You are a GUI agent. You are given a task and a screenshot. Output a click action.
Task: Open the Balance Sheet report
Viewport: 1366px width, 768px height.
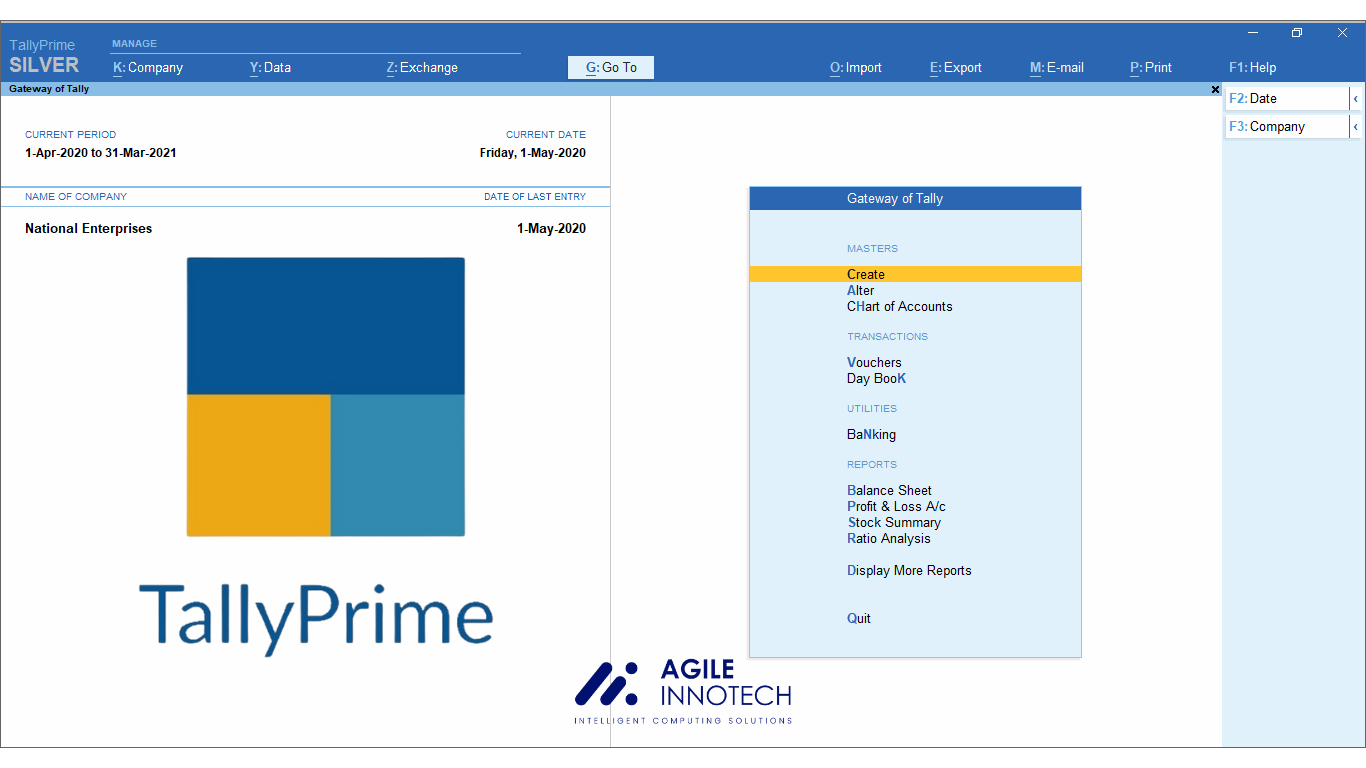889,490
